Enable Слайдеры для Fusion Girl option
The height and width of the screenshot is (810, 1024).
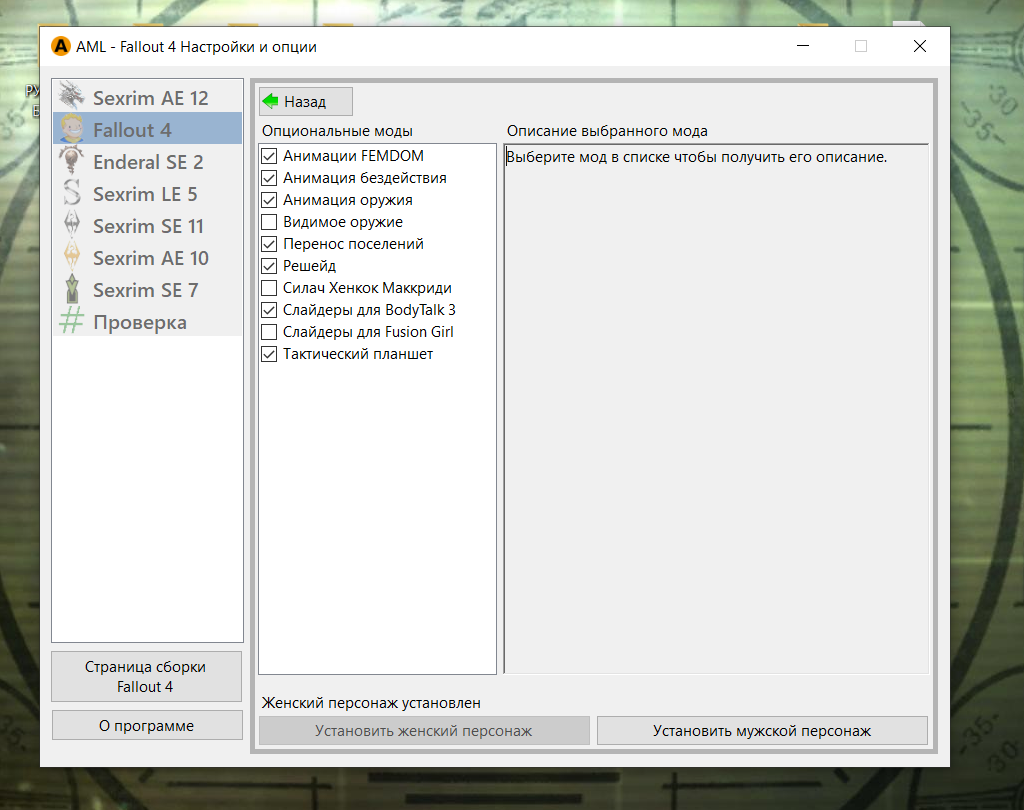click(268, 332)
